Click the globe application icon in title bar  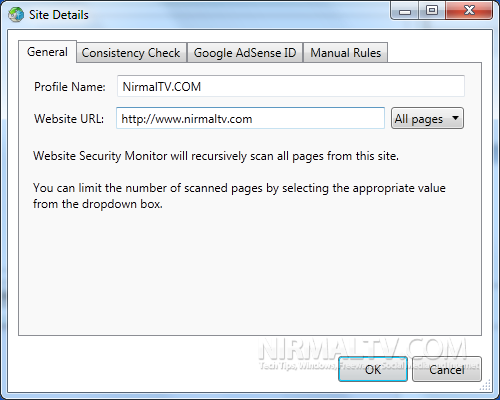click(x=16, y=15)
